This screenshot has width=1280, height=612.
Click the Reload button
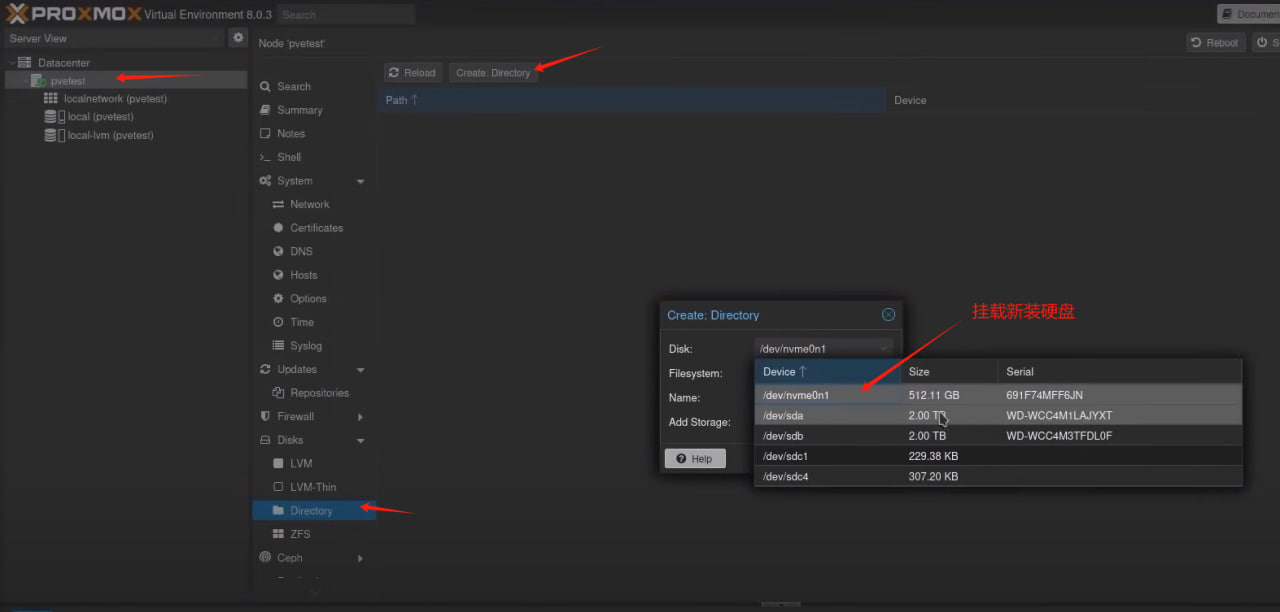[412, 73]
